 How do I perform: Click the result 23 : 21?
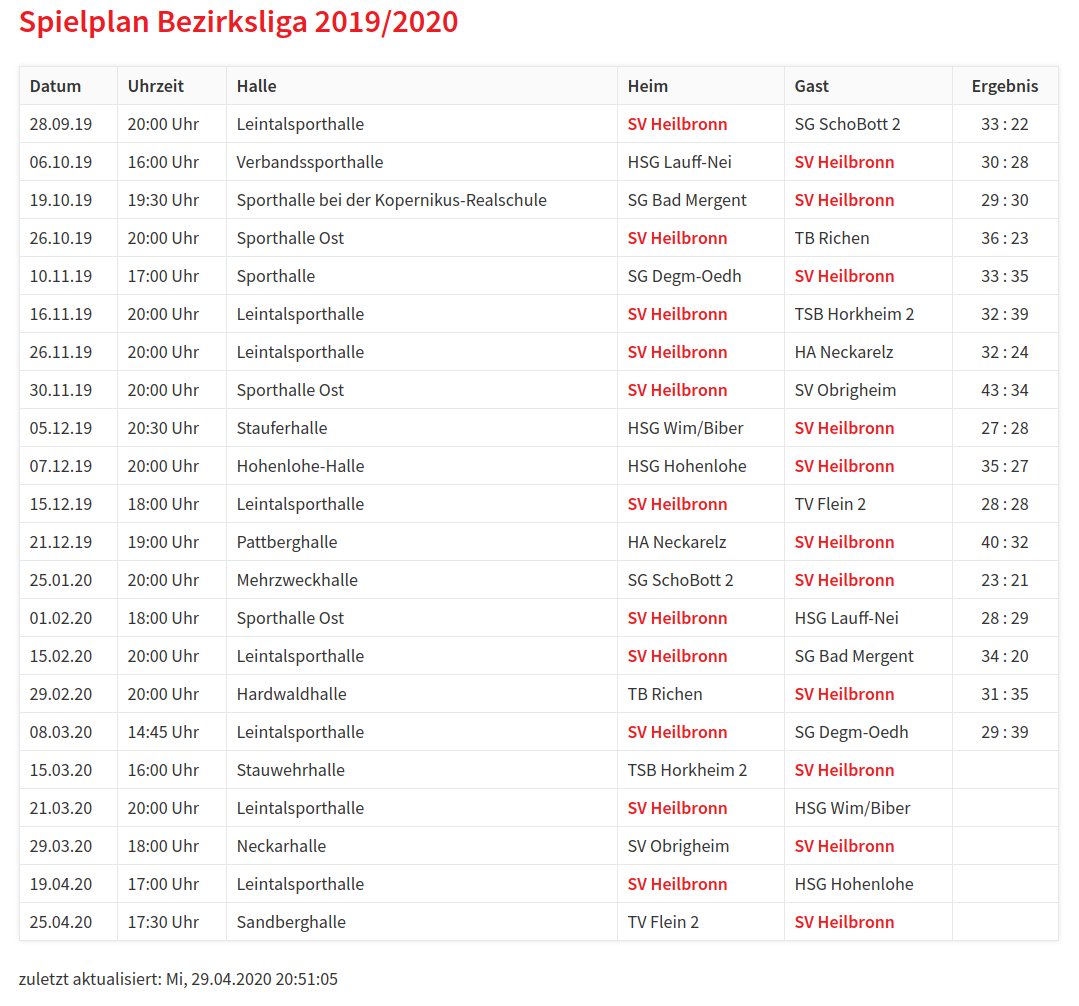1005,580
